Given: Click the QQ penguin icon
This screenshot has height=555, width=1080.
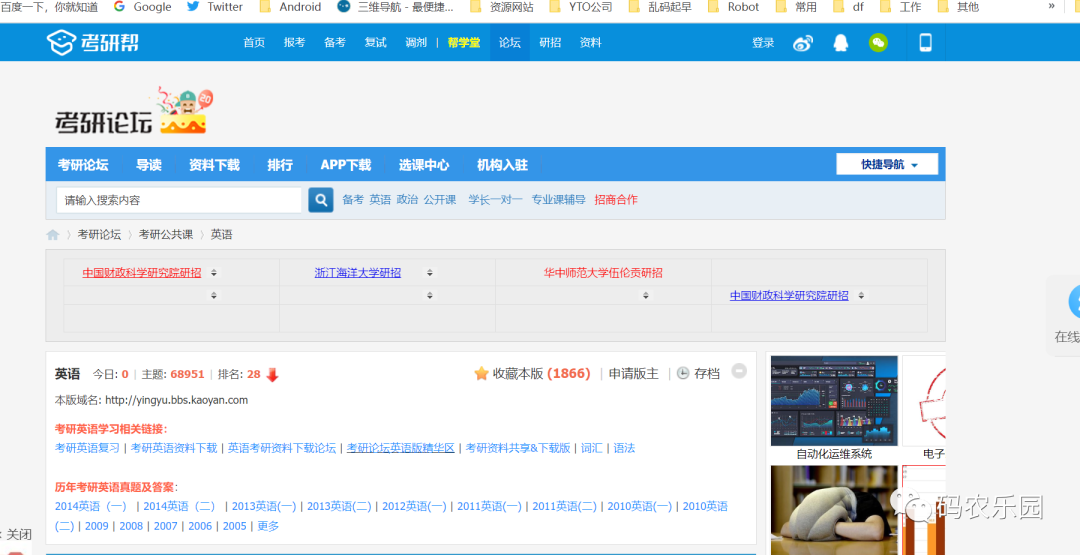Looking at the screenshot, I should [840, 43].
